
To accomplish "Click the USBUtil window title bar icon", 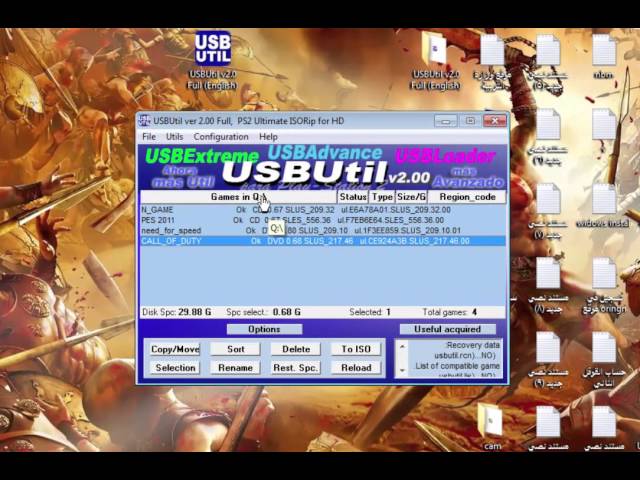I will click(x=144, y=121).
